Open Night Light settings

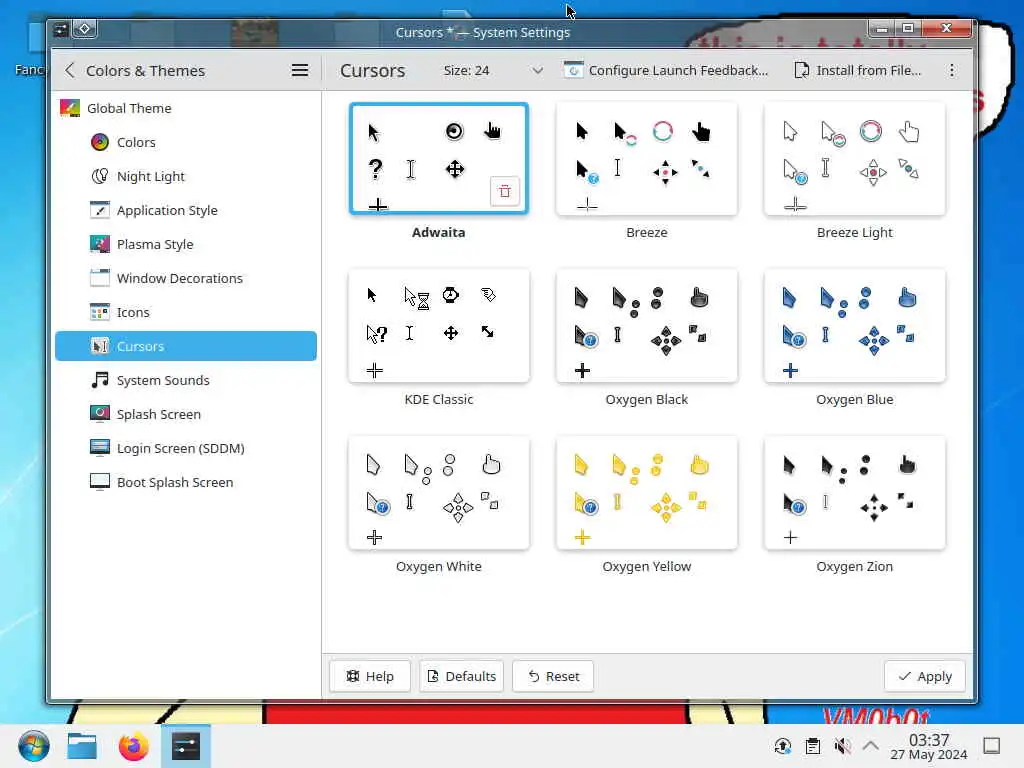pyautogui.click(x=186, y=176)
